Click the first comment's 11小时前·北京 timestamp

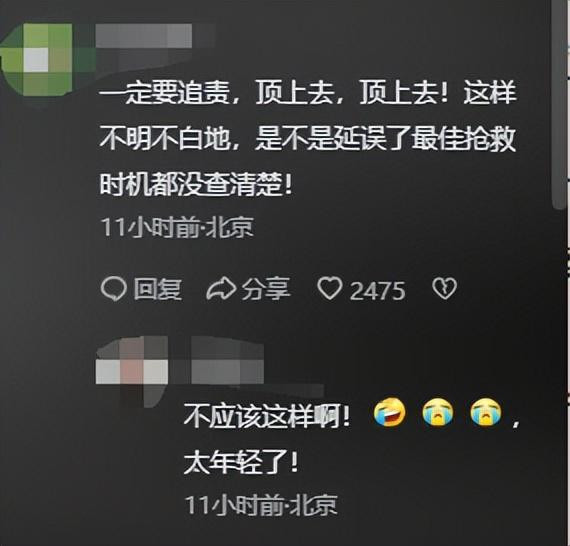tap(177, 228)
